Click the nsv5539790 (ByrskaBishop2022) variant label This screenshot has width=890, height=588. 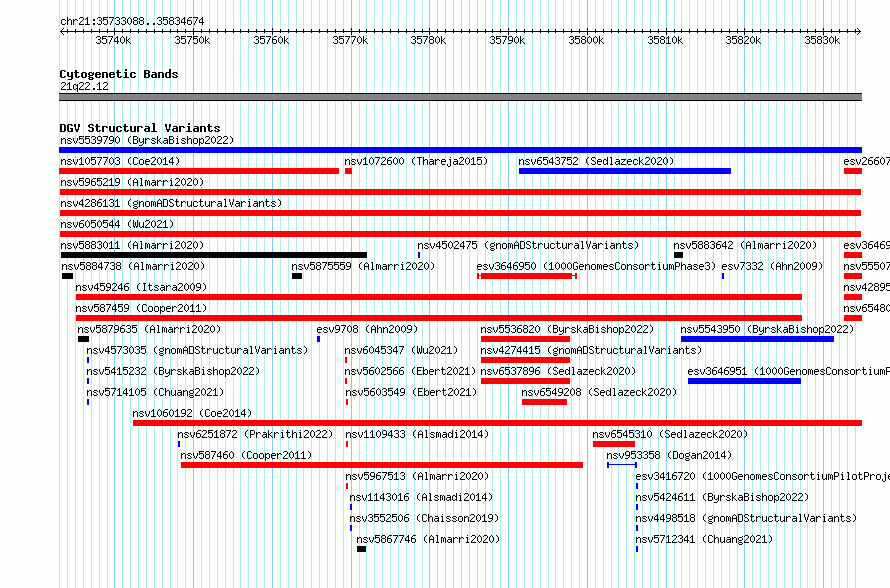pyautogui.click(x=147, y=140)
